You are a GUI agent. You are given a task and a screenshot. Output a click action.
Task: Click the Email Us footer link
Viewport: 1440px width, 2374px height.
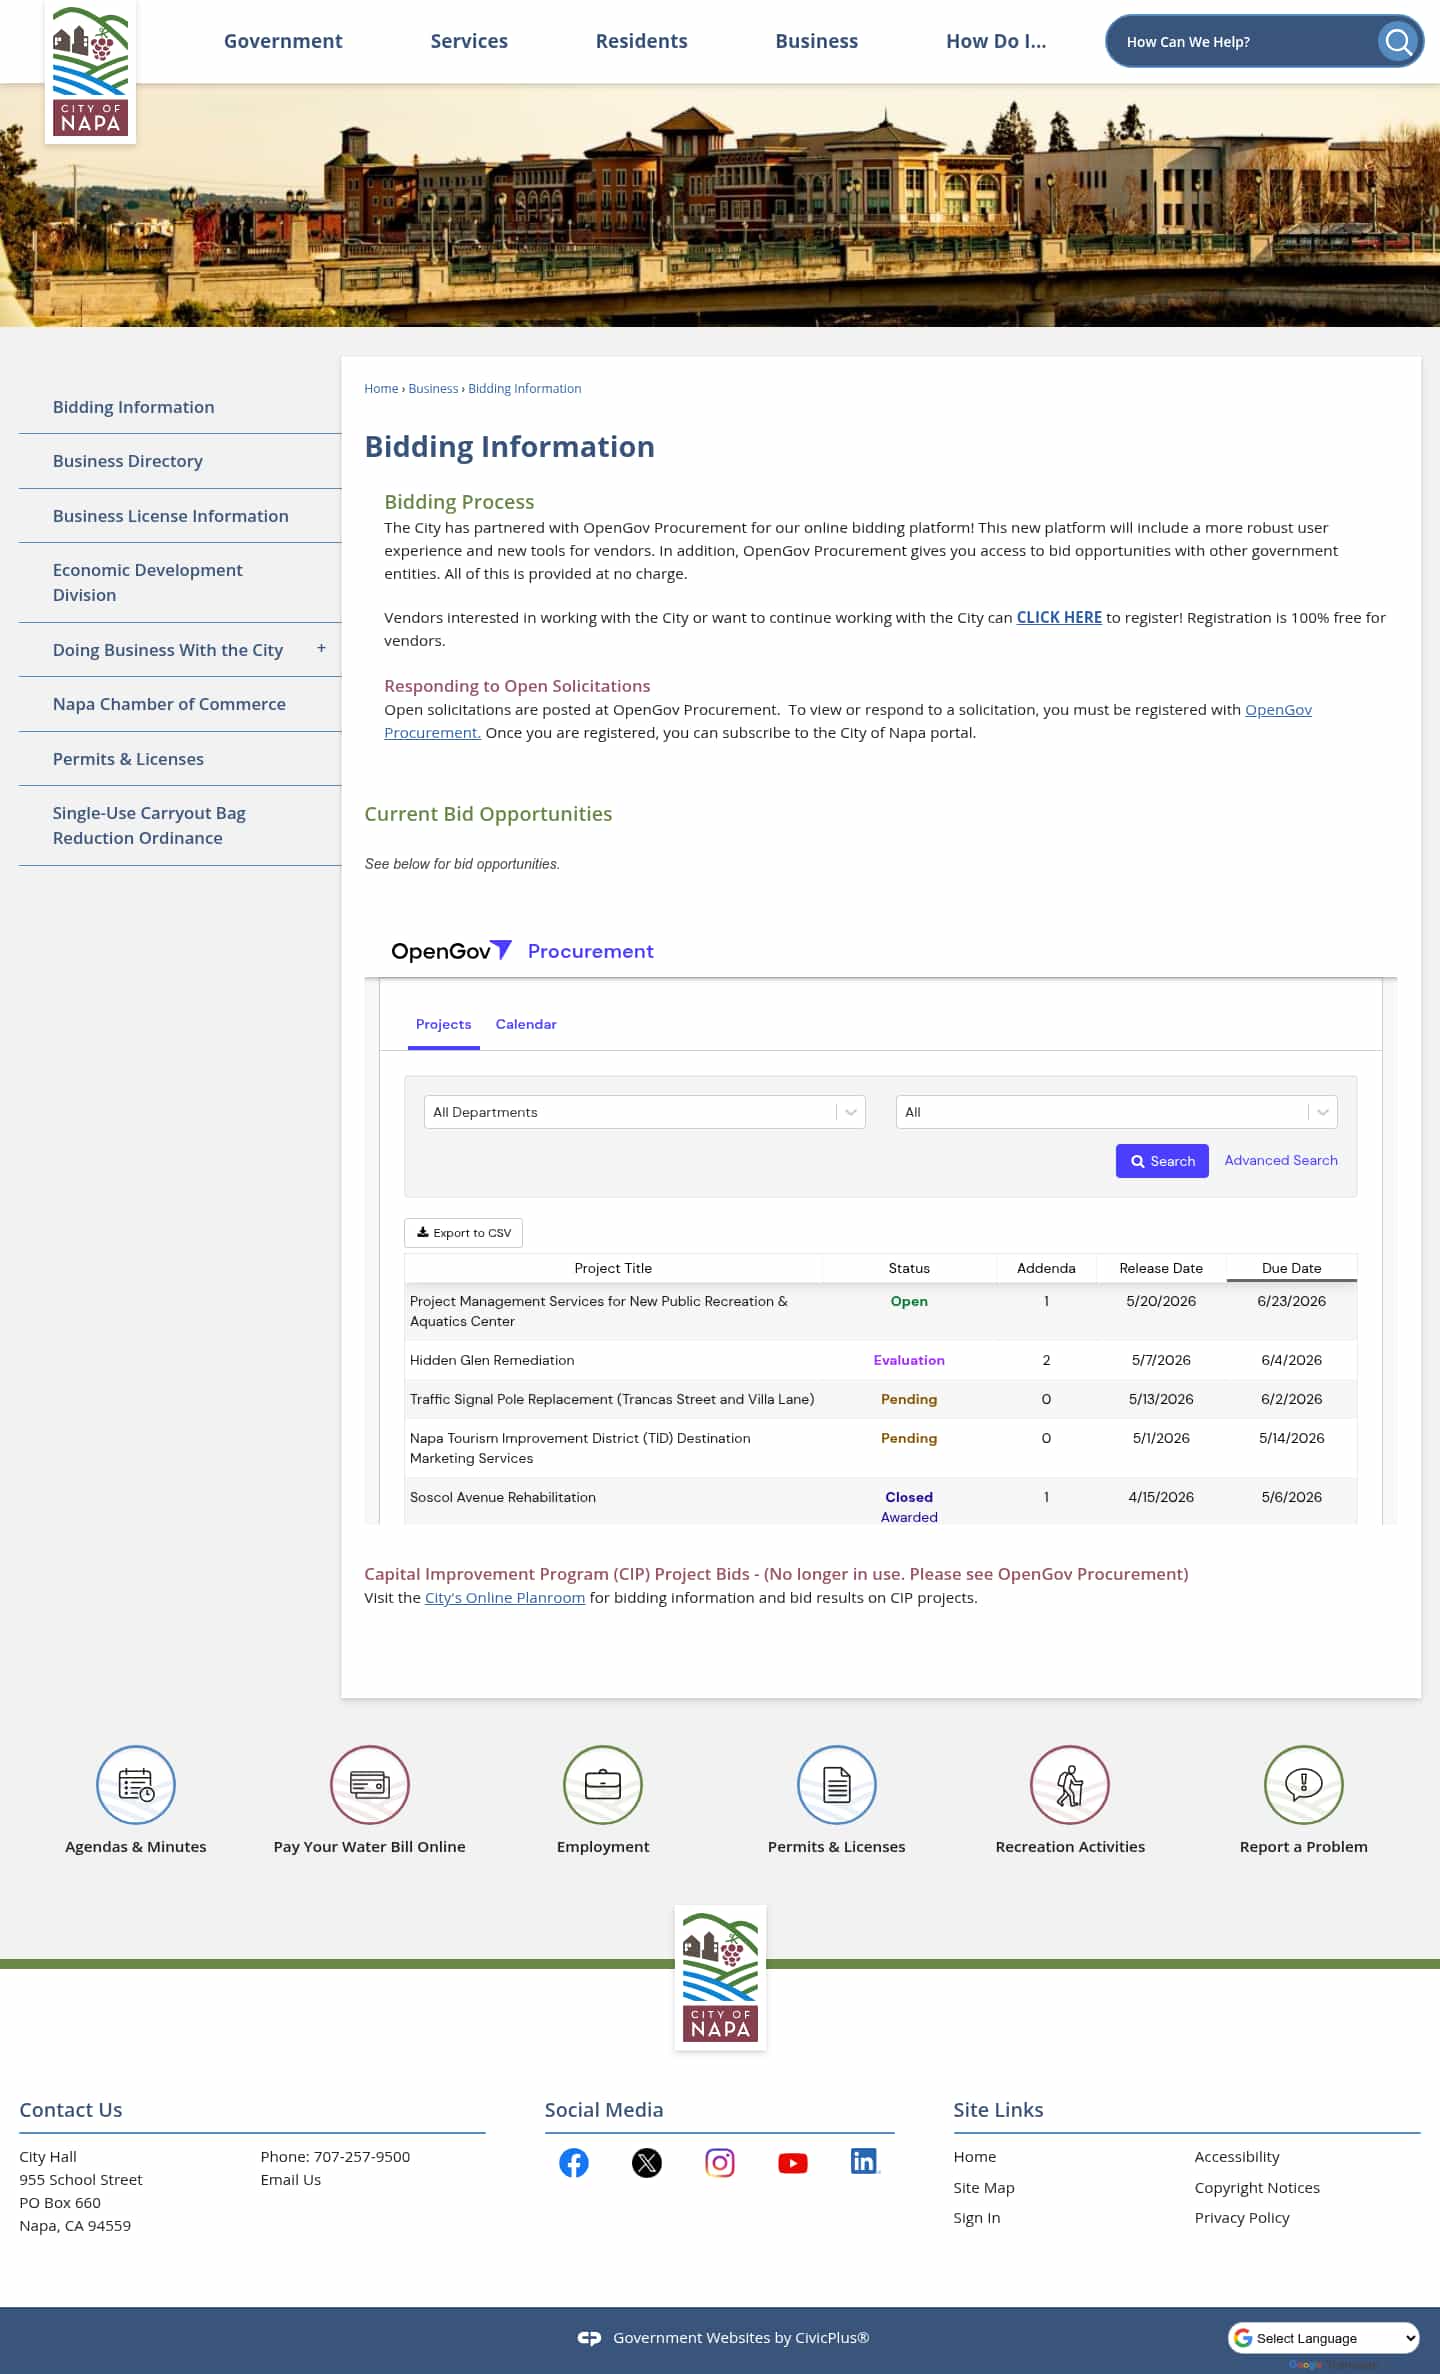(291, 2179)
